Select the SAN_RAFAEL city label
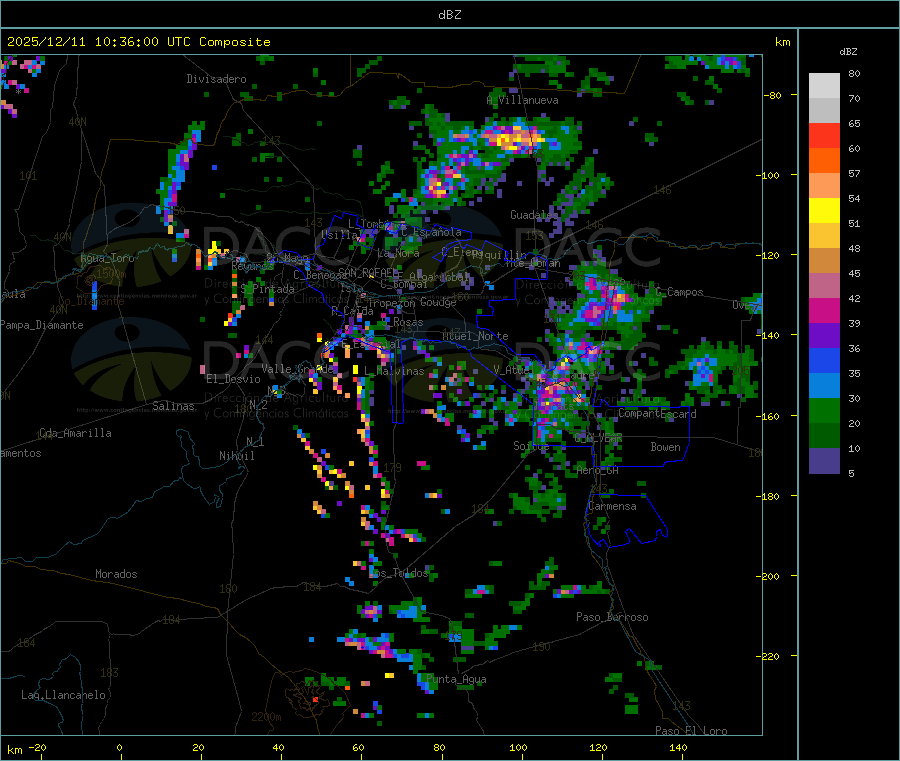 tap(368, 272)
